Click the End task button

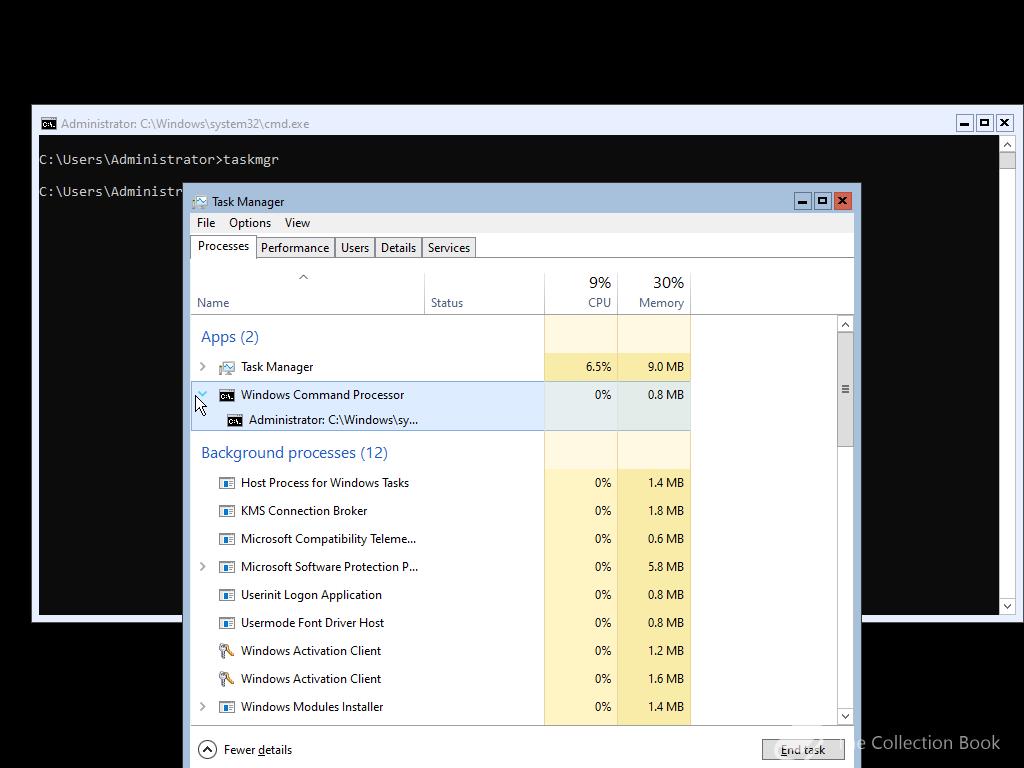coord(803,750)
